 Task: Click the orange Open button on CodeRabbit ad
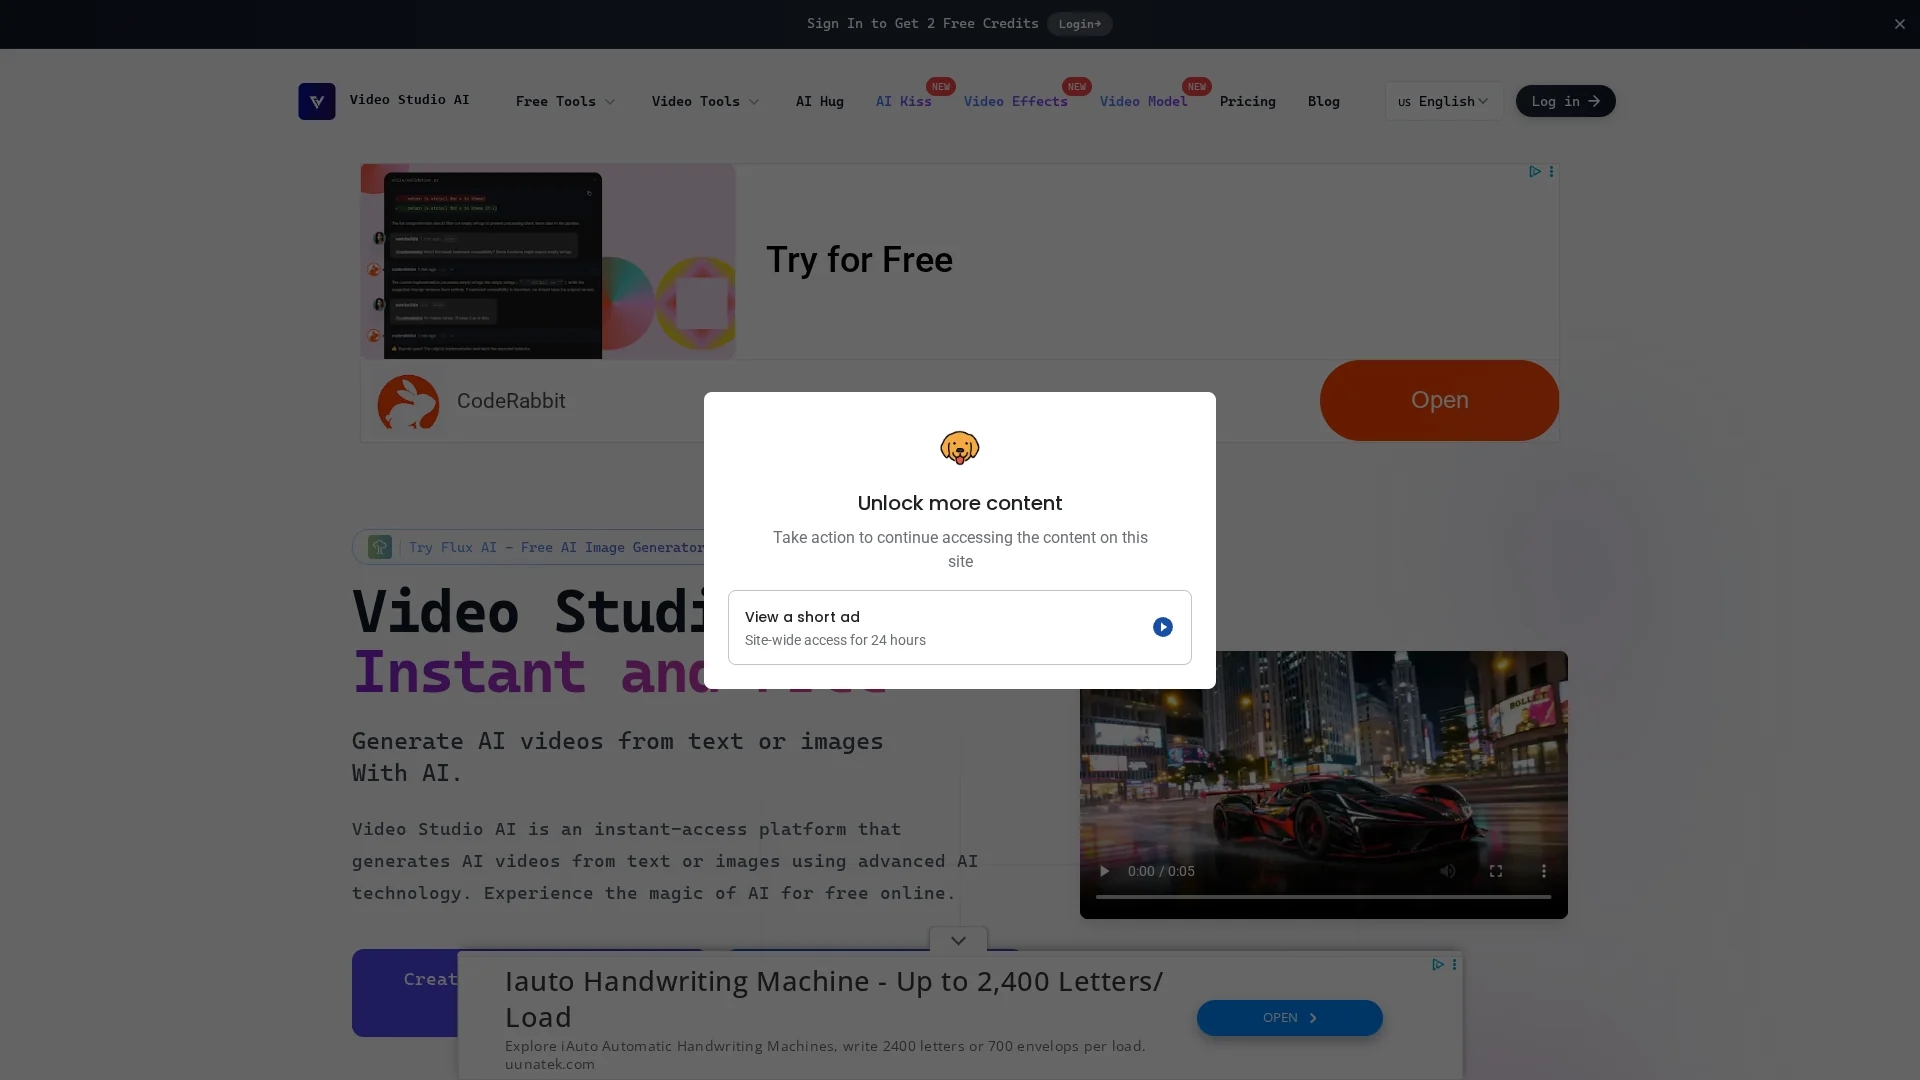click(1439, 400)
